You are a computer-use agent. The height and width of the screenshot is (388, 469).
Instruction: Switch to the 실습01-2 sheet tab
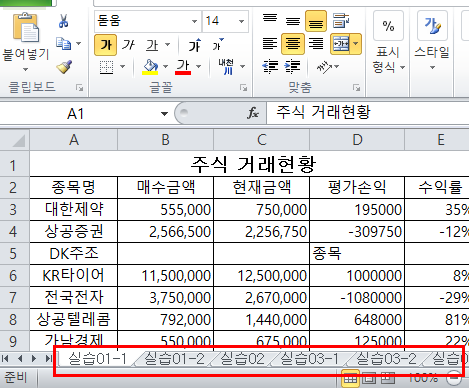coord(174,359)
